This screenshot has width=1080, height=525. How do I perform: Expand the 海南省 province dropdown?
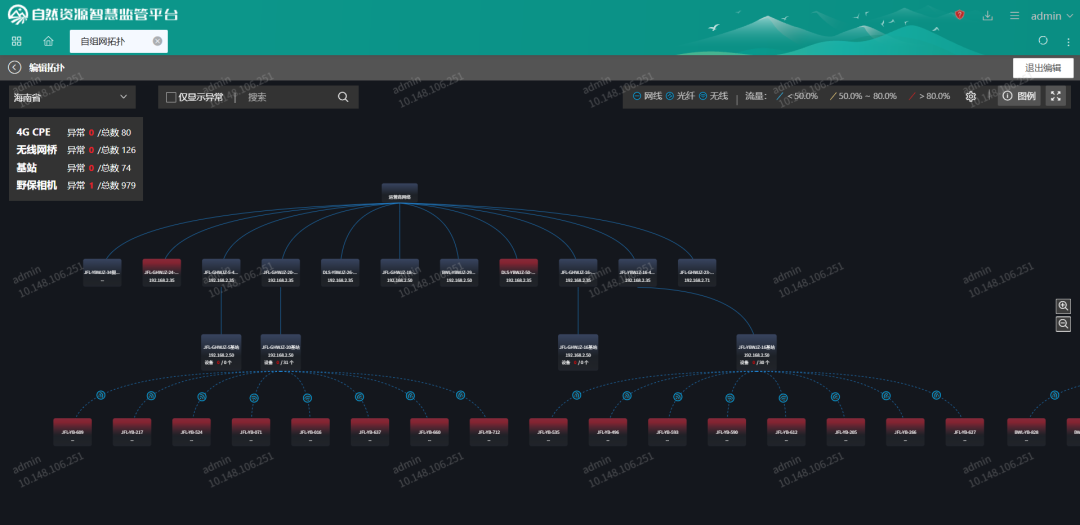[72, 97]
